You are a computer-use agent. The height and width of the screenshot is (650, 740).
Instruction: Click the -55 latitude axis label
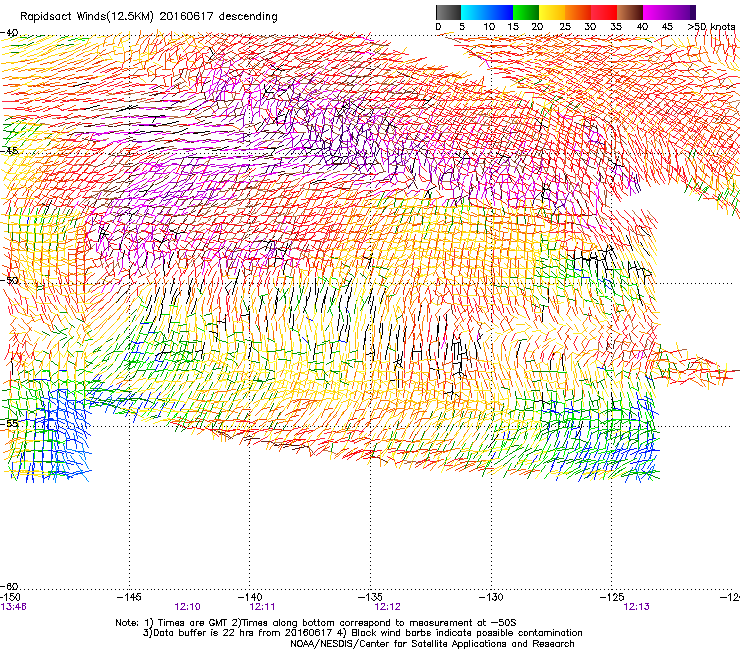[x=9, y=423]
